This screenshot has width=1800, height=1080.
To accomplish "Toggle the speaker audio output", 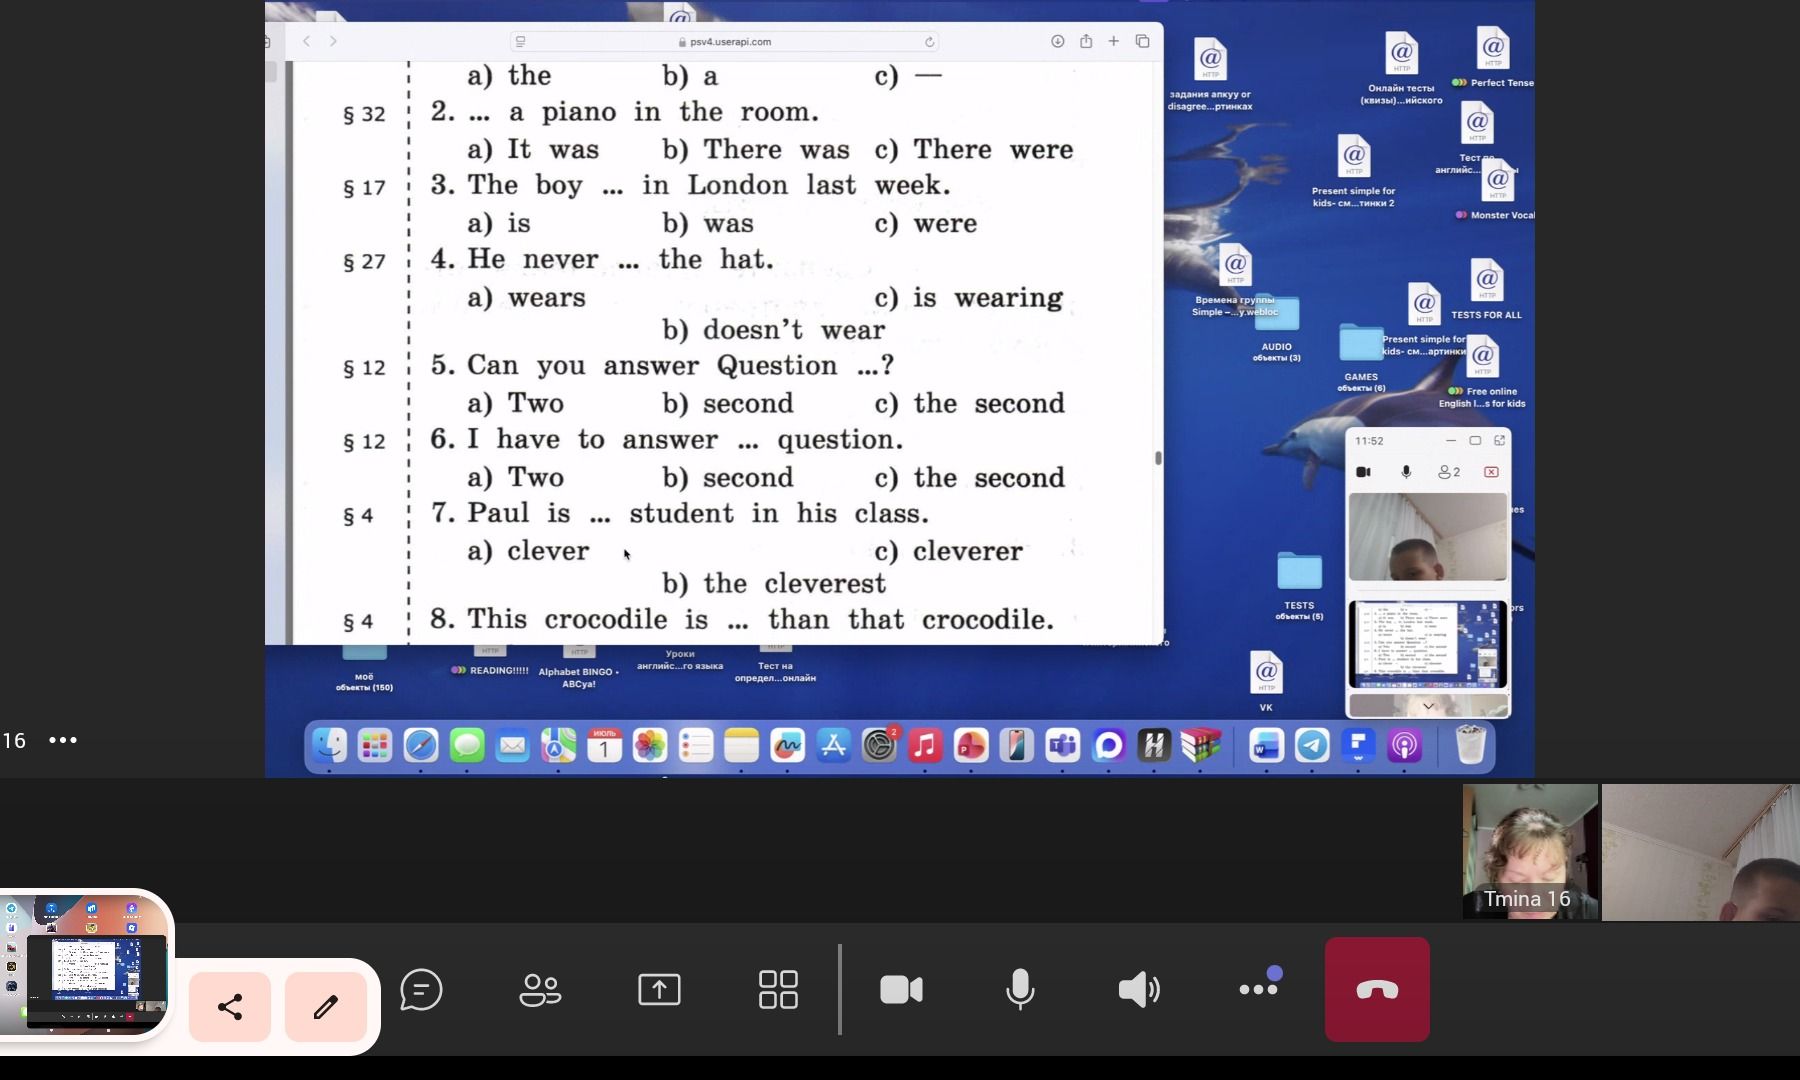I will 1139,990.
